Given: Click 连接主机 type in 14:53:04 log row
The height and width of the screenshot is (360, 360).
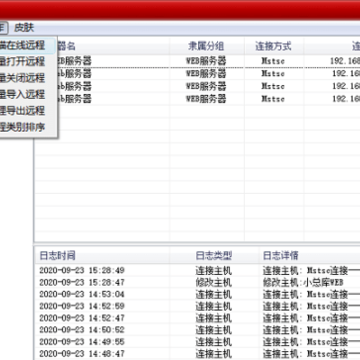Looking at the screenshot, I should pyautogui.click(x=213, y=294).
